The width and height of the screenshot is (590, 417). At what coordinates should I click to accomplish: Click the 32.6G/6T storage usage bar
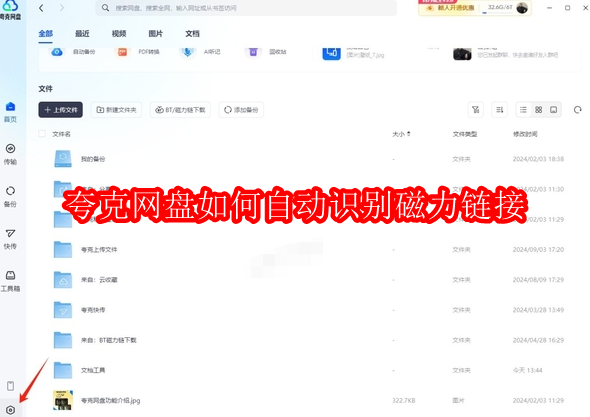[x=497, y=8]
